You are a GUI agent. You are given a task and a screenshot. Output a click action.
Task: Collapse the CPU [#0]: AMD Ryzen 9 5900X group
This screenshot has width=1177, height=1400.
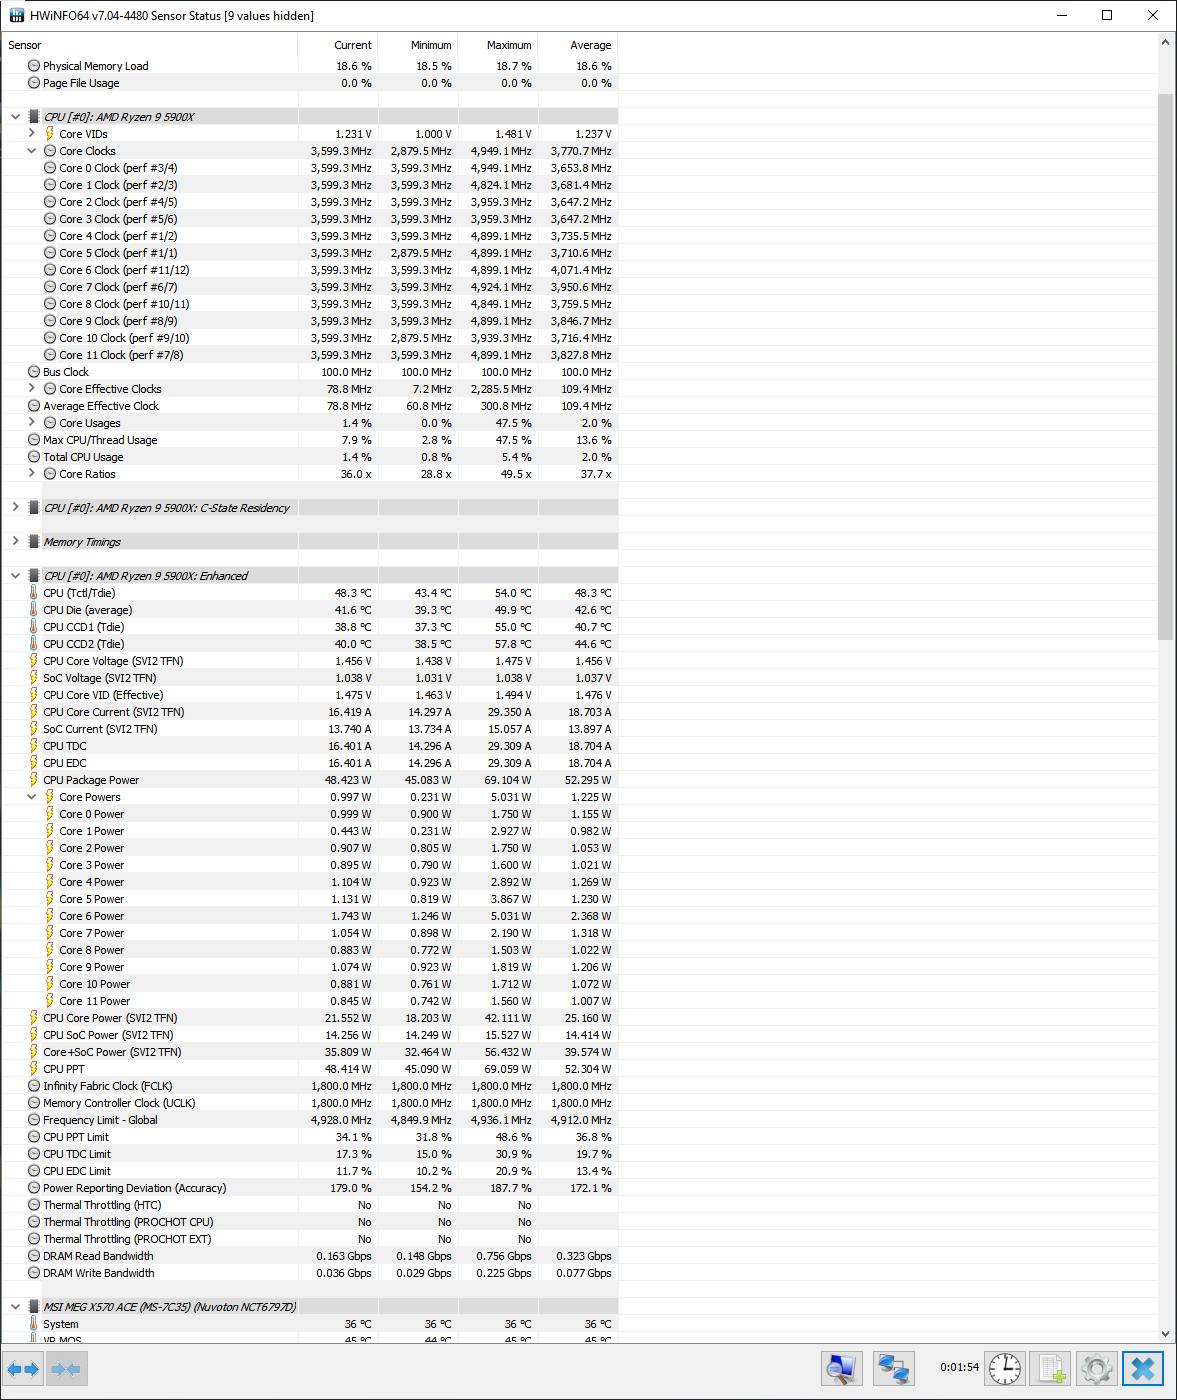[15, 117]
